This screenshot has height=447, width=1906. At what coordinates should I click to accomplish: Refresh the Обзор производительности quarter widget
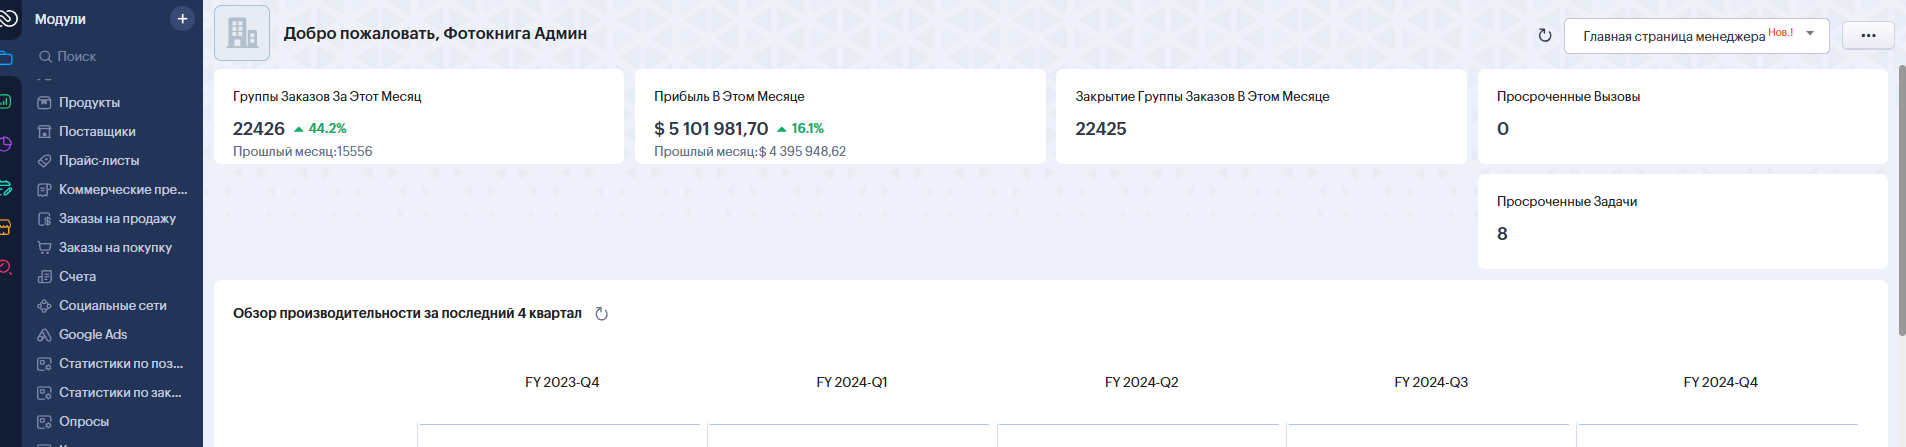[x=601, y=314]
